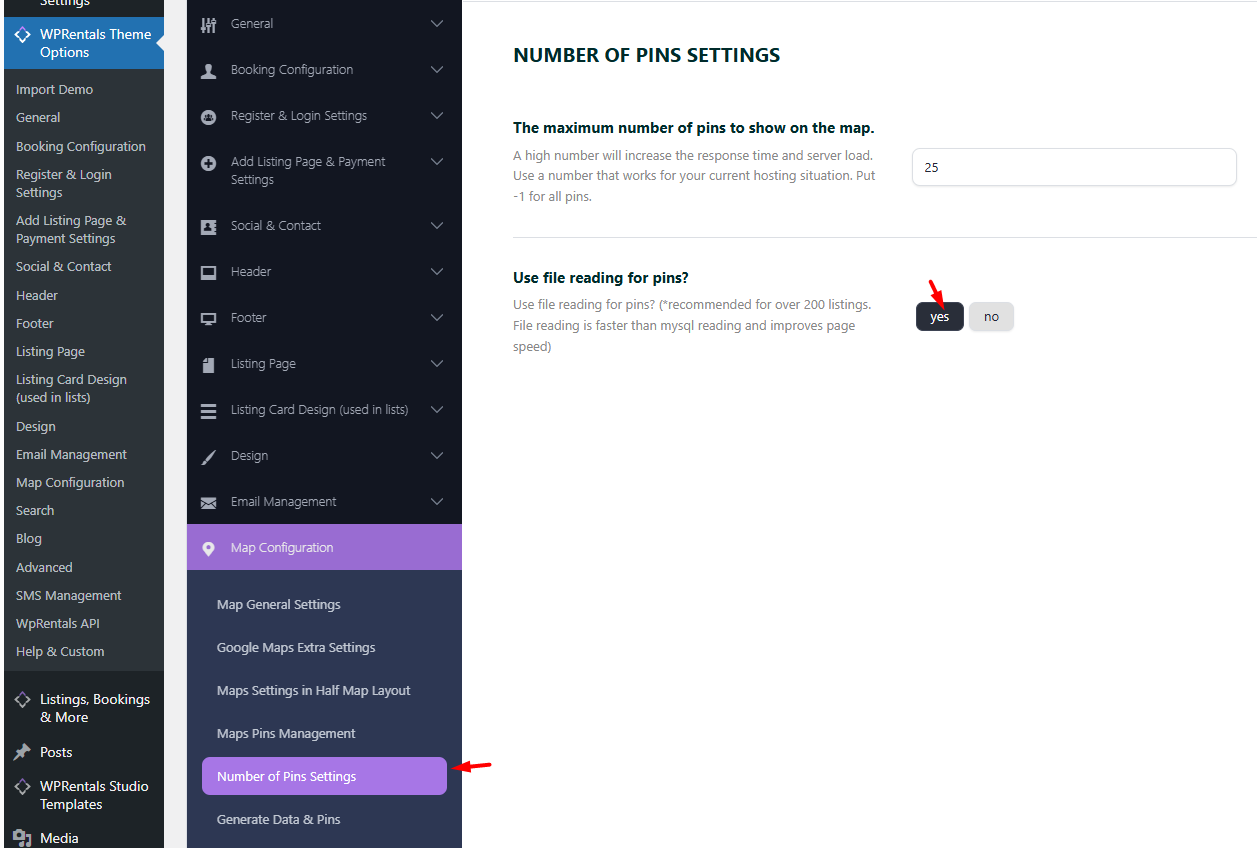The width and height of the screenshot is (1257, 848).
Task: Click the Map Configuration pin icon
Action: (x=208, y=548)
